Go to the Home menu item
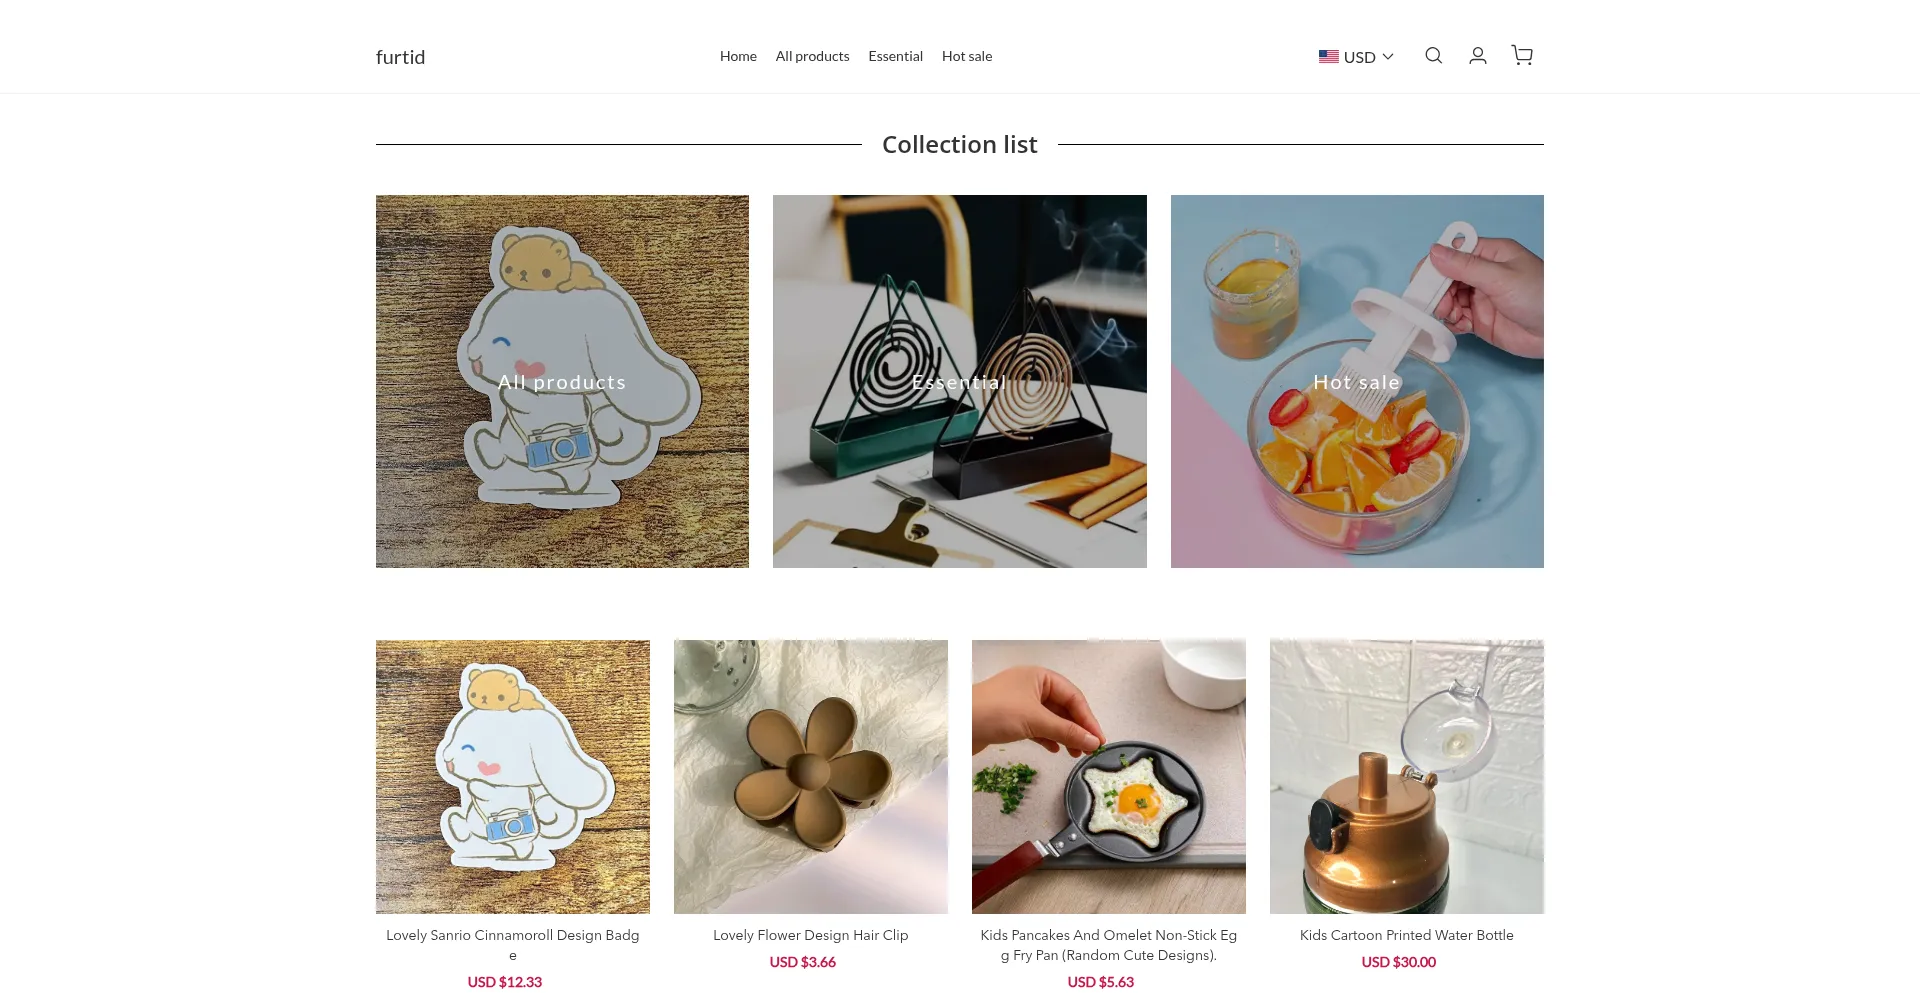Image resolution: width=1920 pixels, height=993 pixels. coord(738,56)
